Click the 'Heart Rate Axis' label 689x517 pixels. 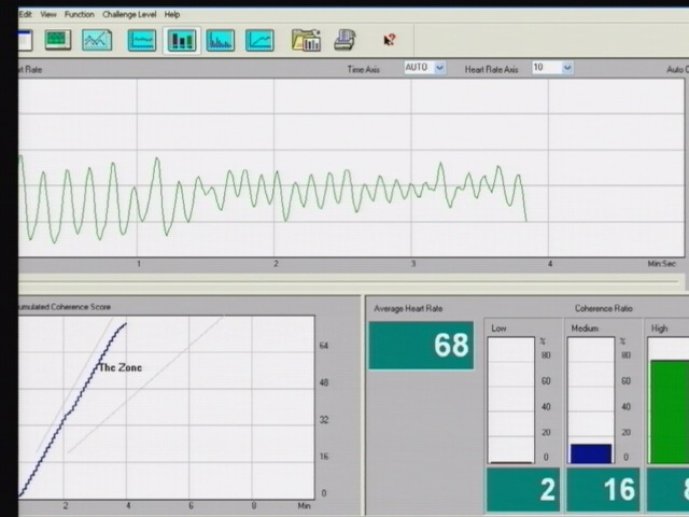click(x=491, y=69)
